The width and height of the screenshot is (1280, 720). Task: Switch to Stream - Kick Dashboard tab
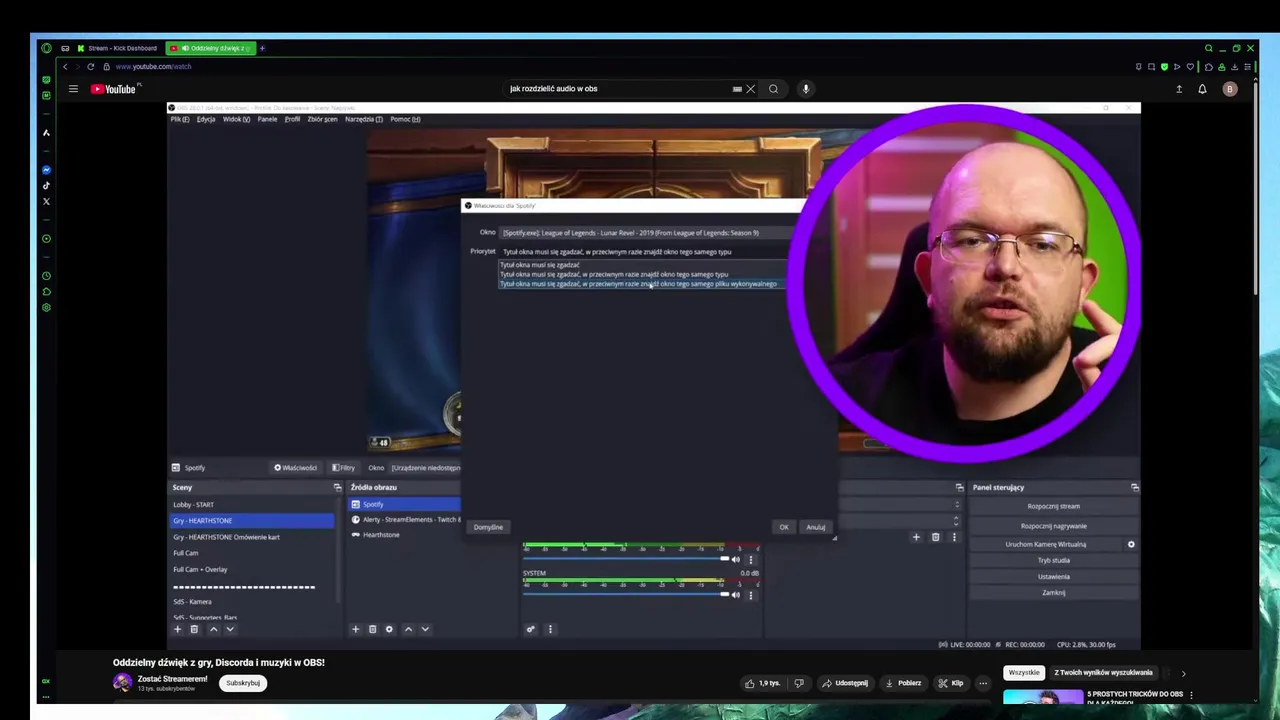[116, 48]
